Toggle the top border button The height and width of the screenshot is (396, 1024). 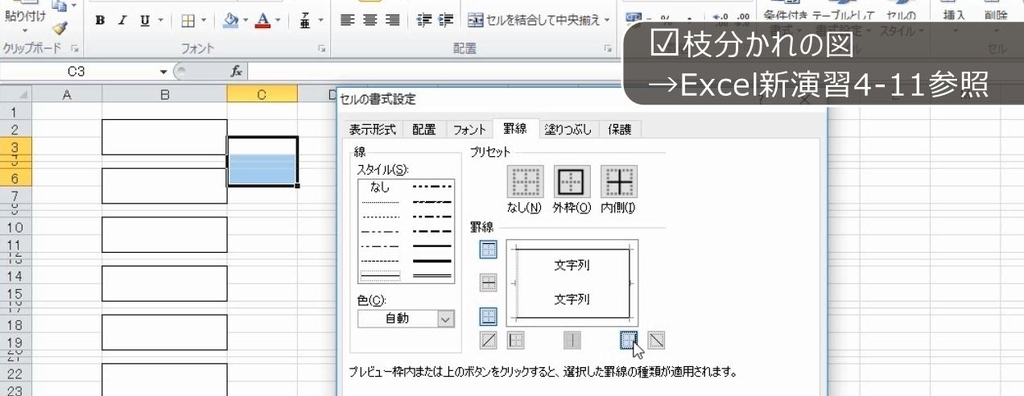[488, 249]
